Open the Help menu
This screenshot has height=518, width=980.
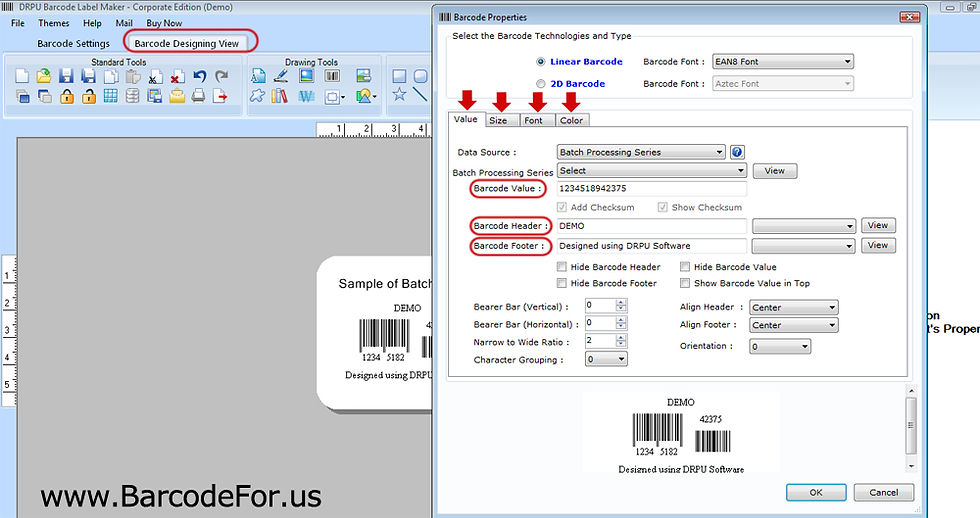click(92, 23)
